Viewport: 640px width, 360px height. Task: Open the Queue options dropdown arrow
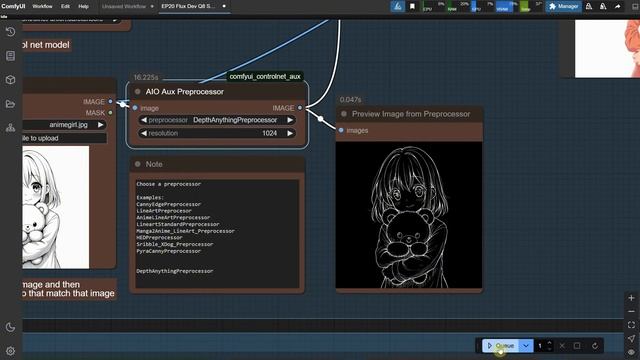pyautogui.click(x=526, y=346)
